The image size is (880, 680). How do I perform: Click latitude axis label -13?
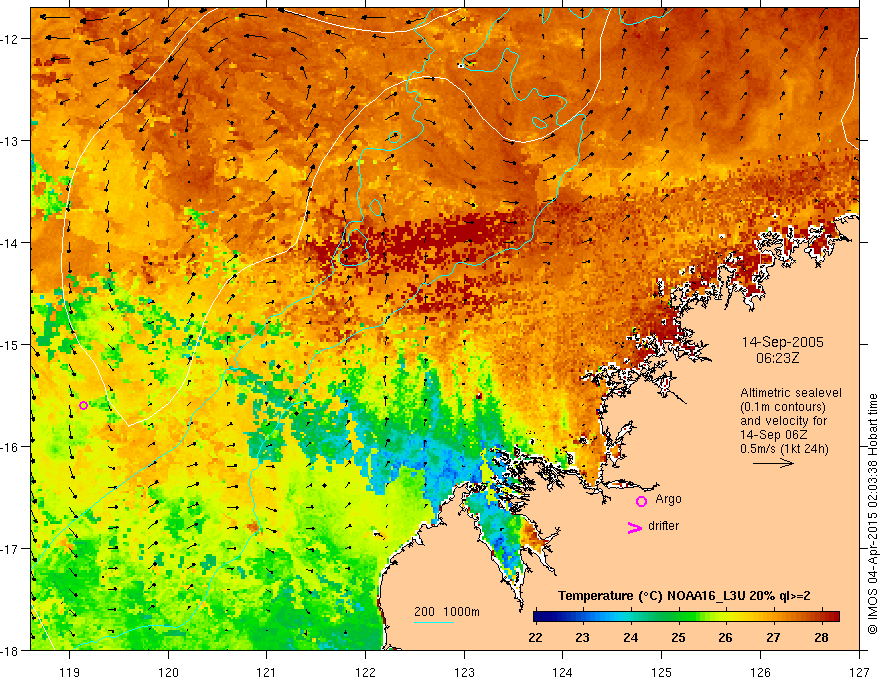[10, 141]
